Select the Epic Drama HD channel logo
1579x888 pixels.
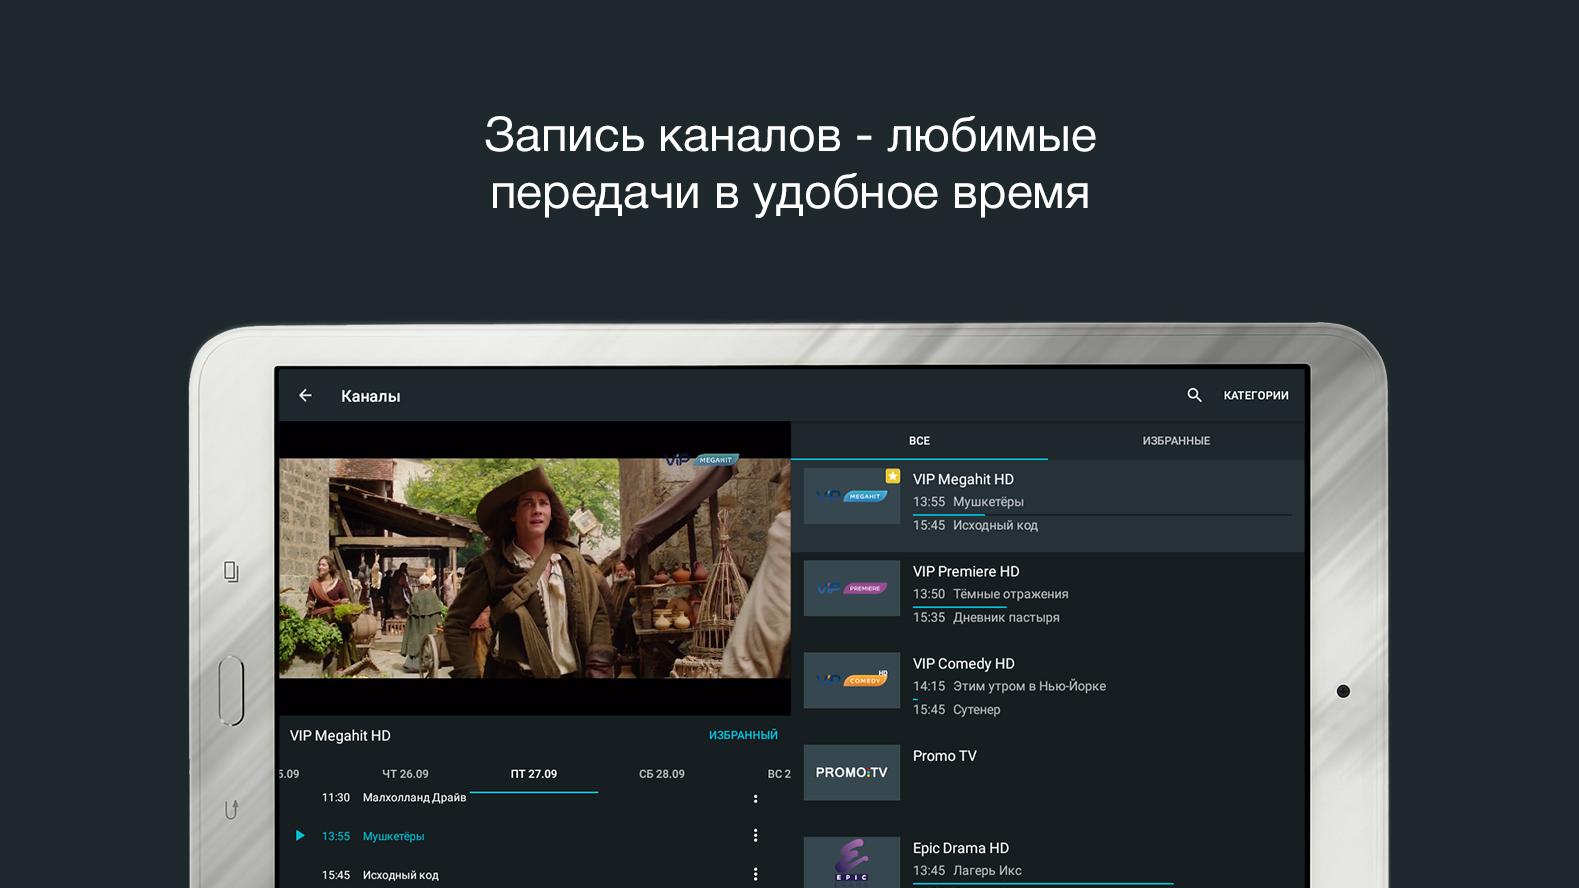coord(852,862)
